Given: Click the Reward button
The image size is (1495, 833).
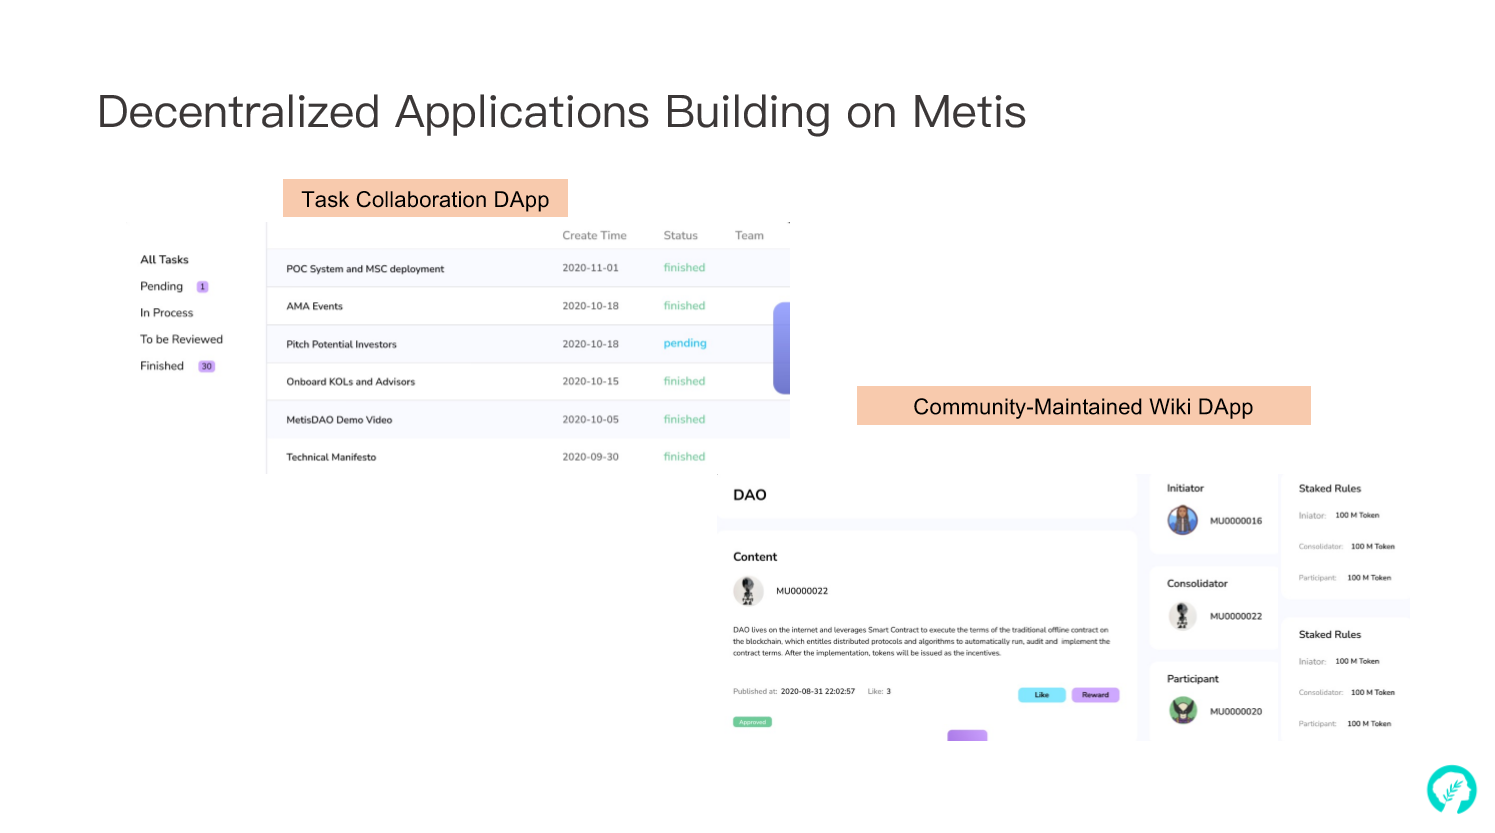Looking at the screenshot, I should tap(1095, 695).
